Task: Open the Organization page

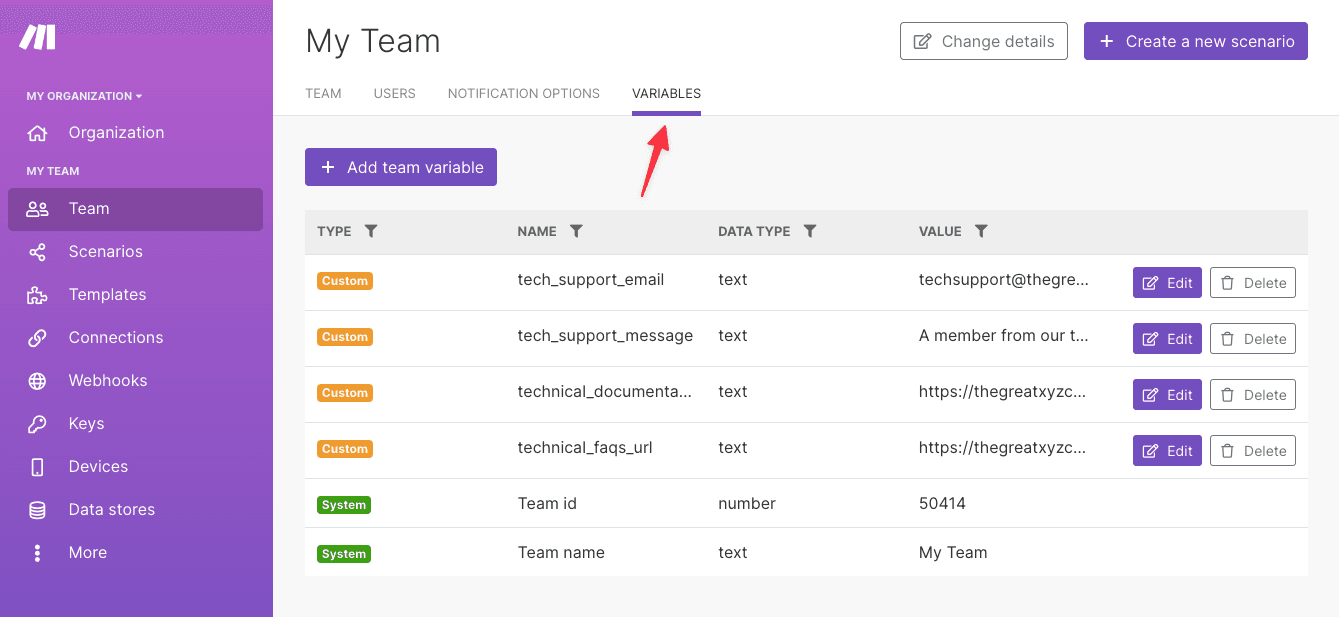Action: (x=115, y=132)
